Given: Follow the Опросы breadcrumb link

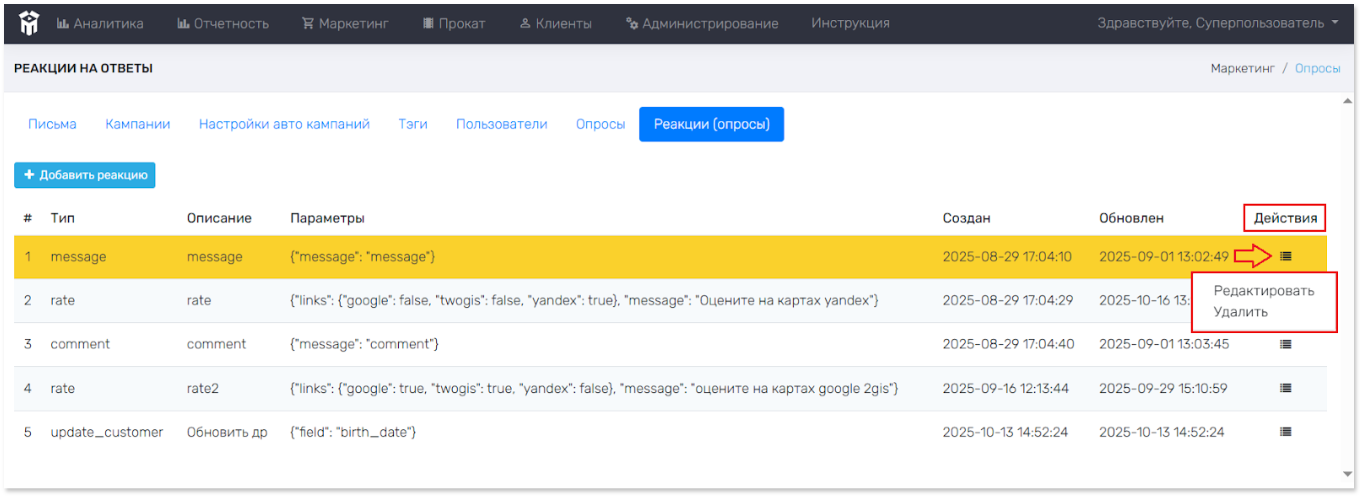Looking at the screenshot, I should pyautogui.click(x=1317, y=69).
